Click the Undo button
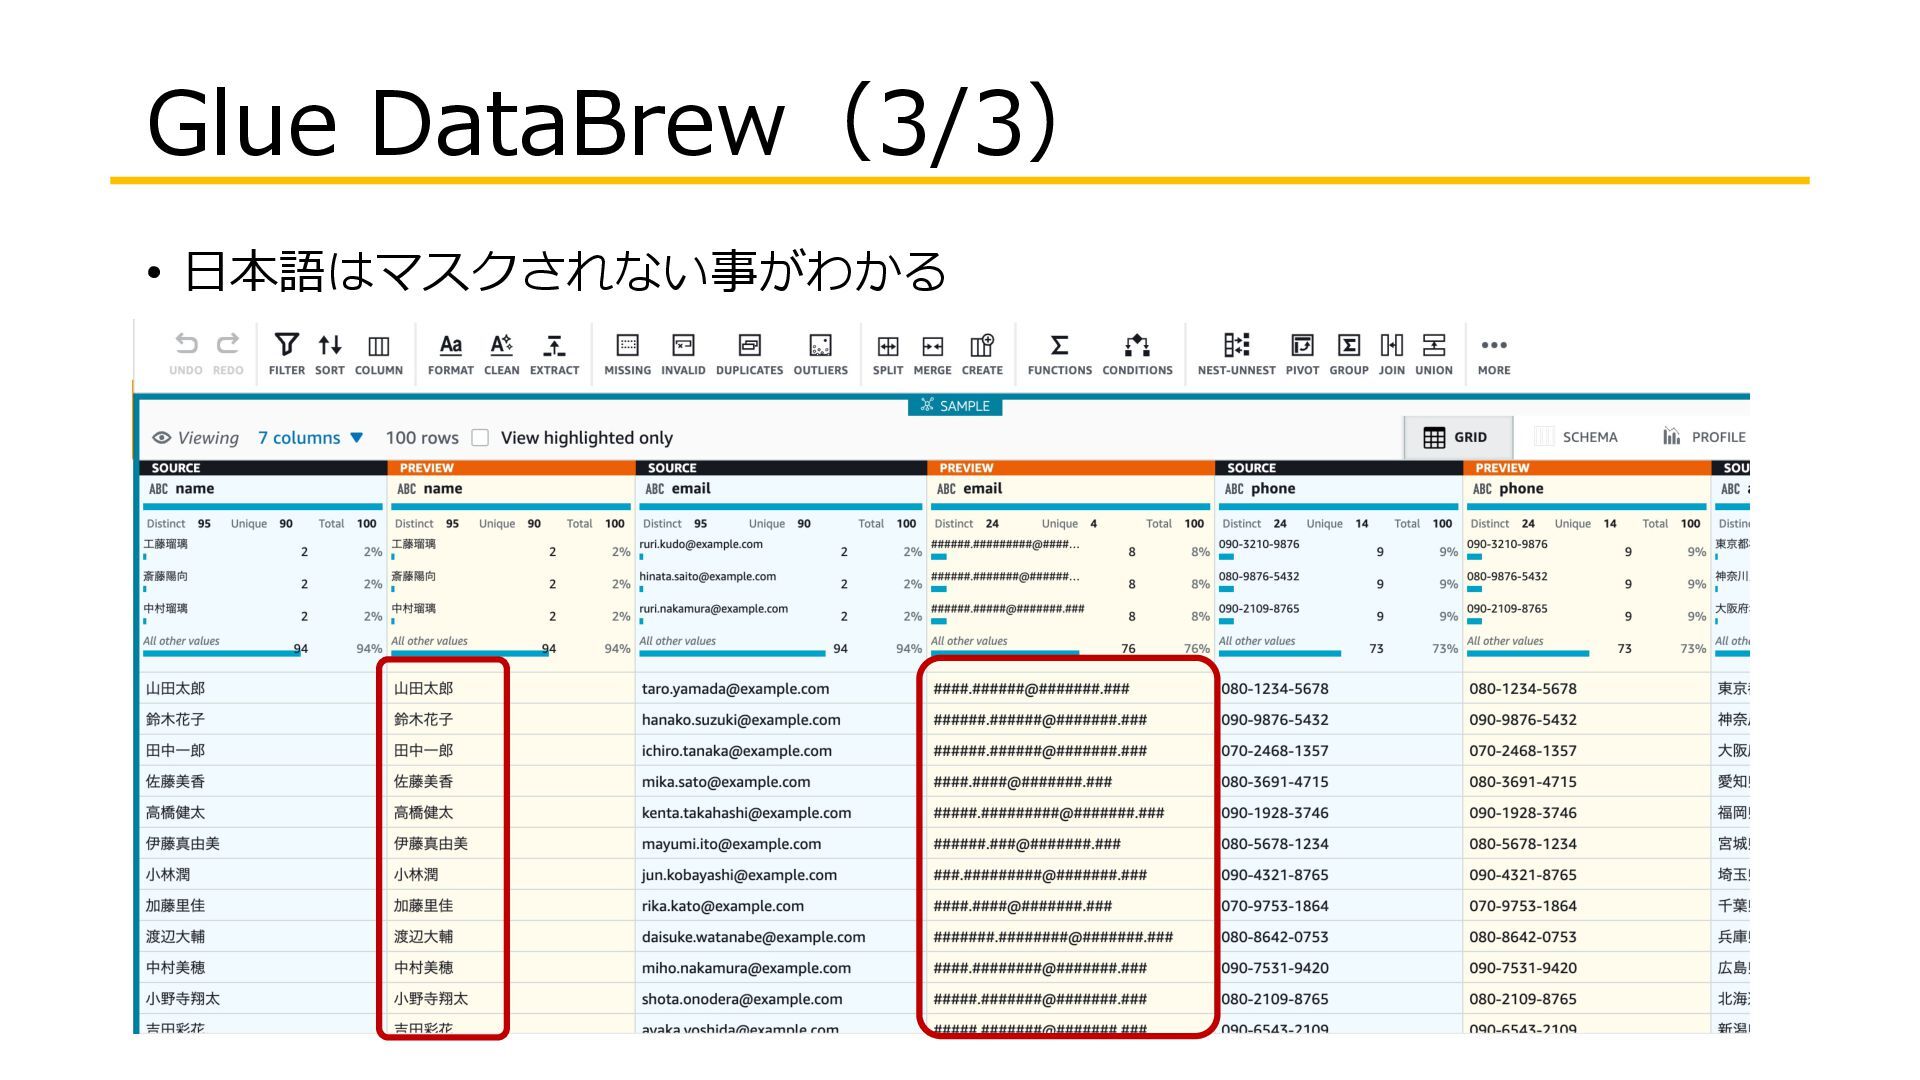This screenshot has width=1920, height=1080. point(186,346)
